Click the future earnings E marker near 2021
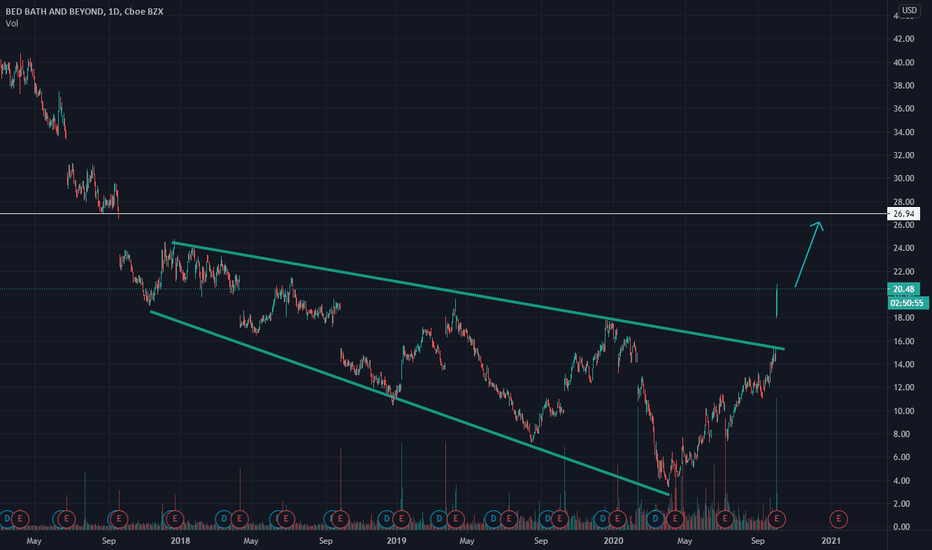The image size is (932, 550). tap(839, 519)
